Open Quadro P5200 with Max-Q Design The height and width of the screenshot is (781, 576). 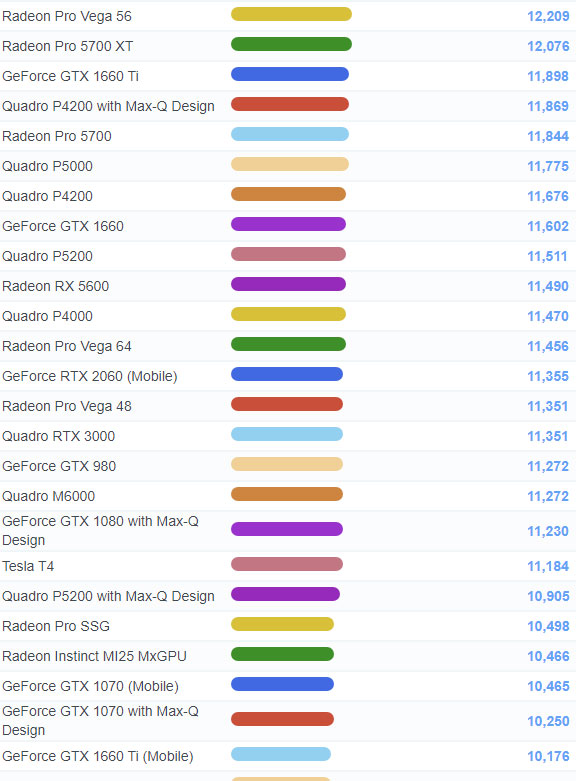pyautogui.click(x=108, y=596)
